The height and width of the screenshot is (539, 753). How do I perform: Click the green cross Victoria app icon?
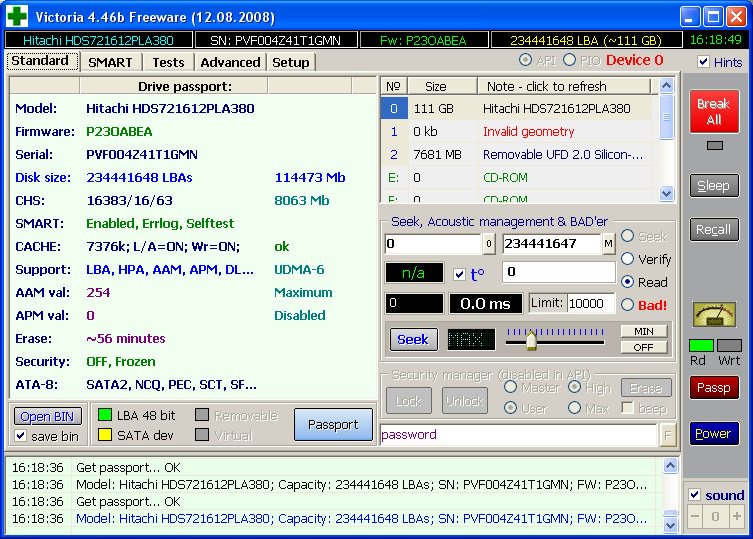pos(17,16)
